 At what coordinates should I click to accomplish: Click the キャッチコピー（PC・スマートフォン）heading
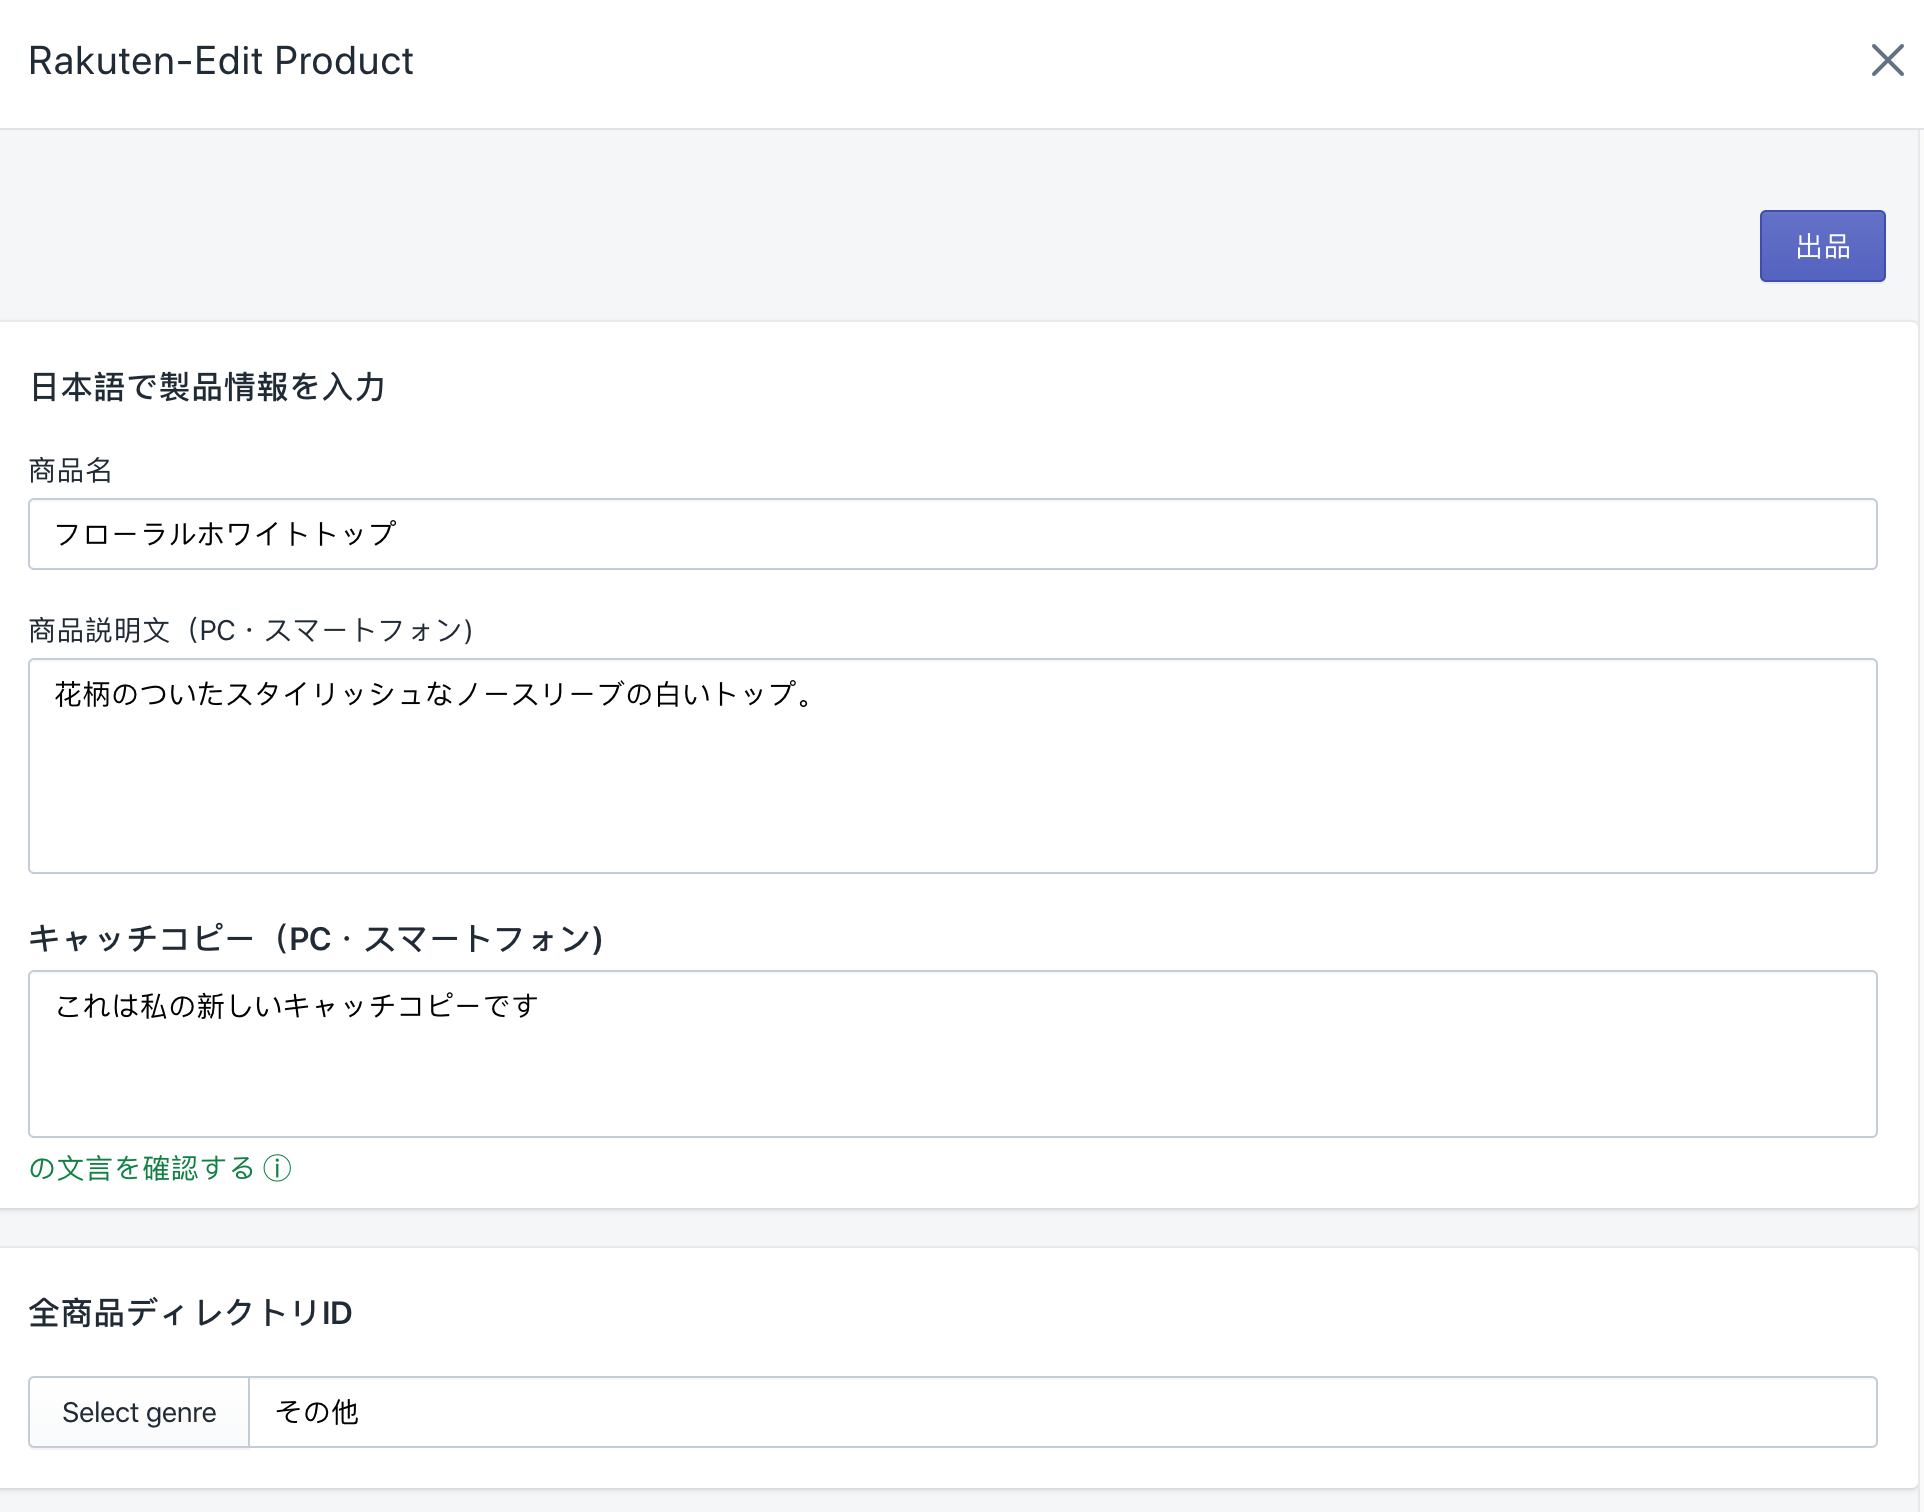[x=315, y=938]
